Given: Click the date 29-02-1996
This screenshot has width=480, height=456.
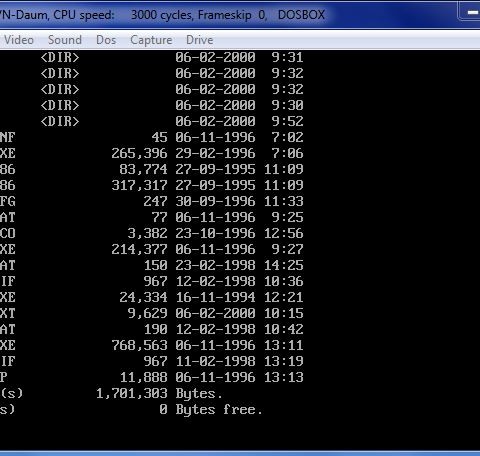Looking at the screenshot, I should tap(215, 153).
